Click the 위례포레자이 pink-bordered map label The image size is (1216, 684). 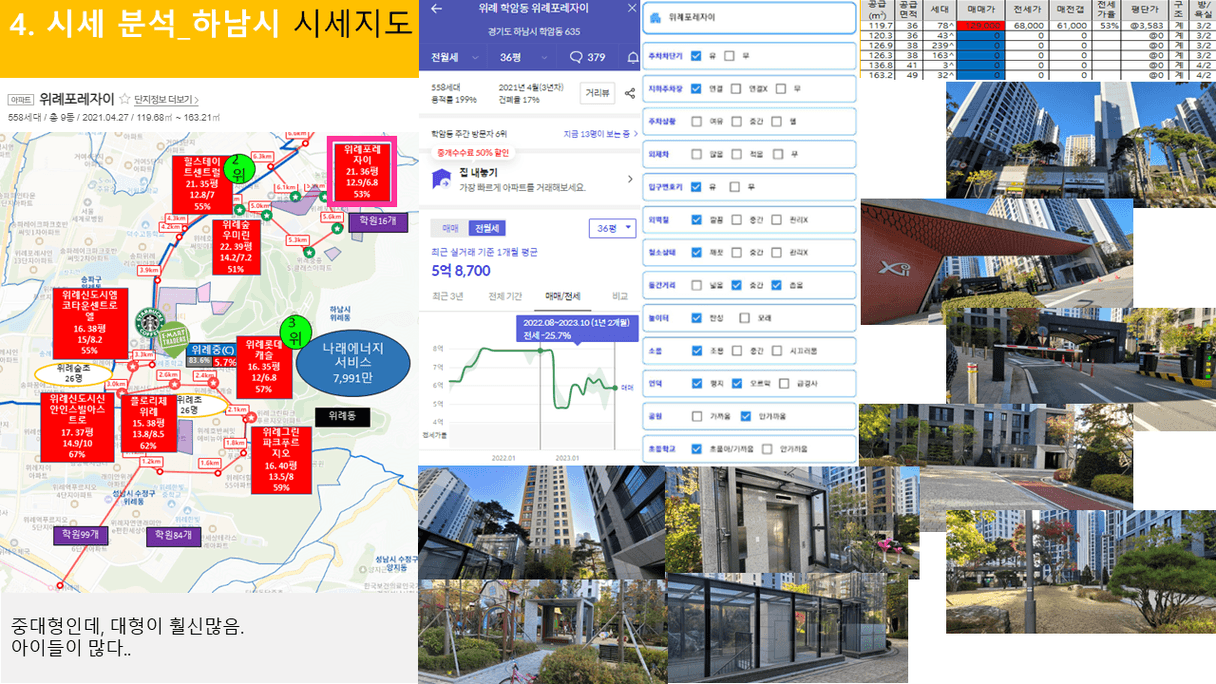(362, 172)
